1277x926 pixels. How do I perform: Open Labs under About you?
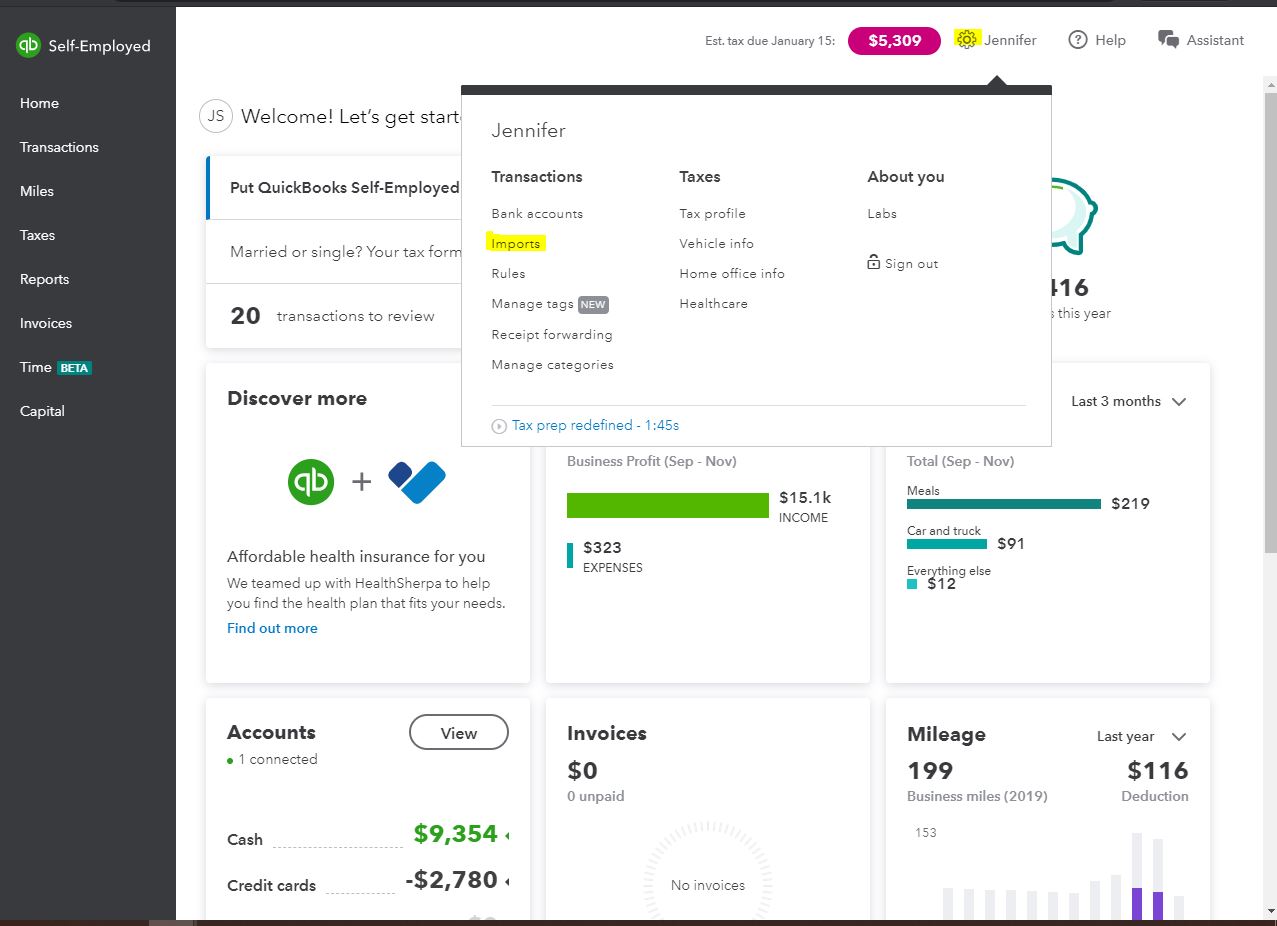882,213
